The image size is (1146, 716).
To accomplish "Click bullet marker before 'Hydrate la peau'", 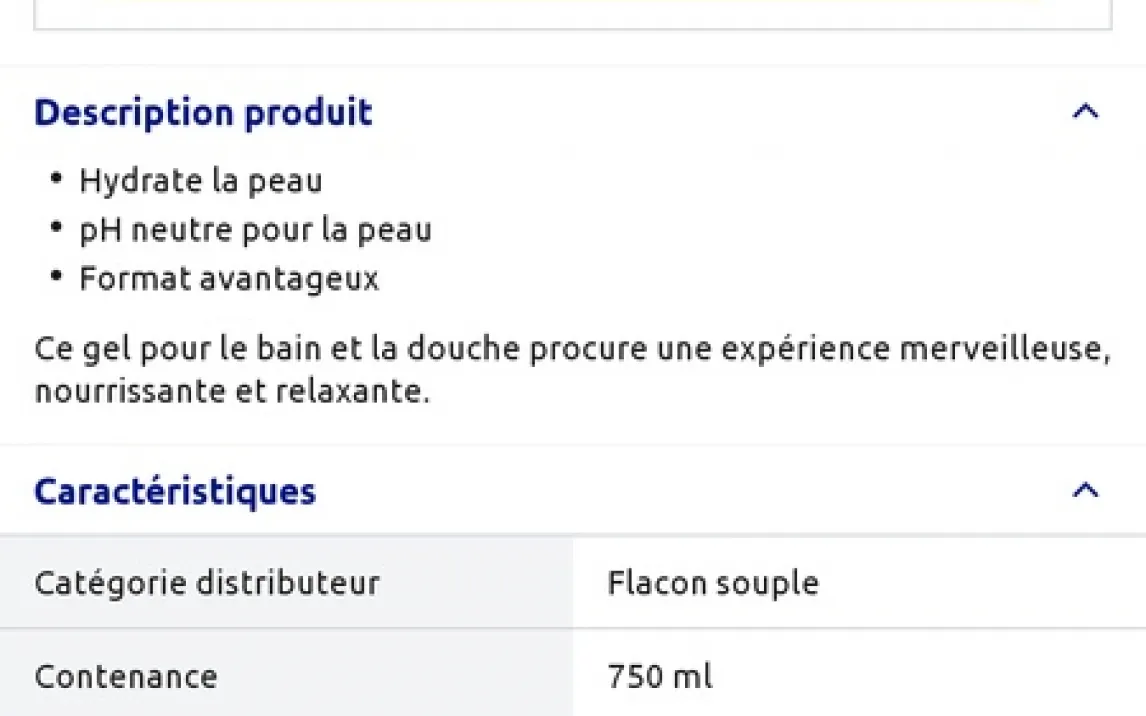I will pyautogui.click(x=56, y=178).
